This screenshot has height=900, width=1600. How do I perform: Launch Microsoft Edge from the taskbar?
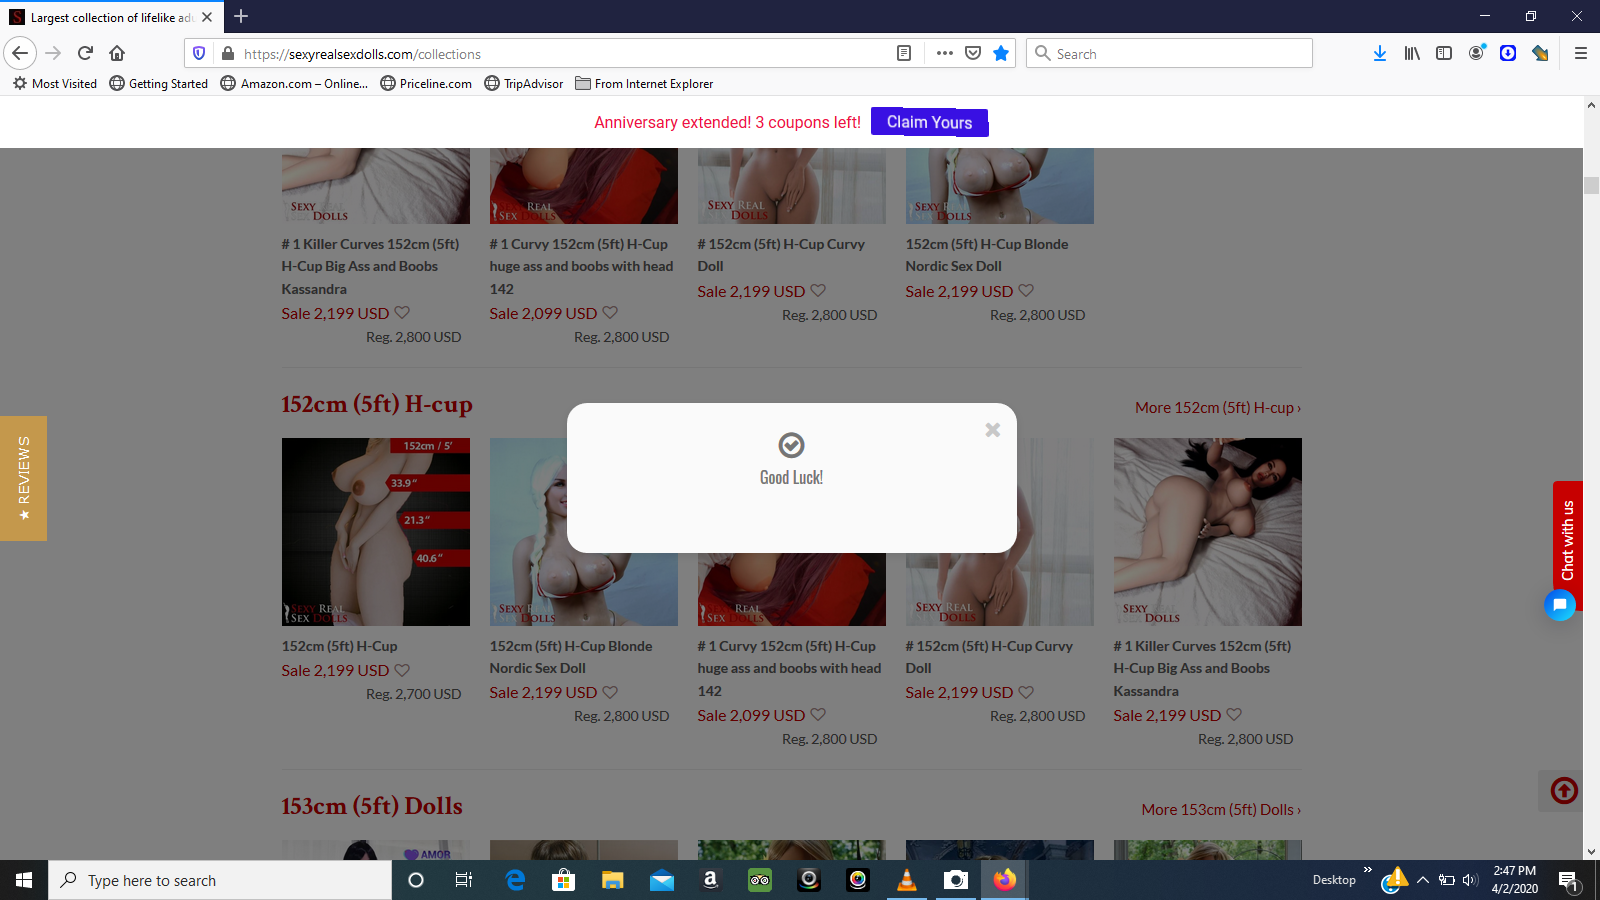tap(515, 880)
